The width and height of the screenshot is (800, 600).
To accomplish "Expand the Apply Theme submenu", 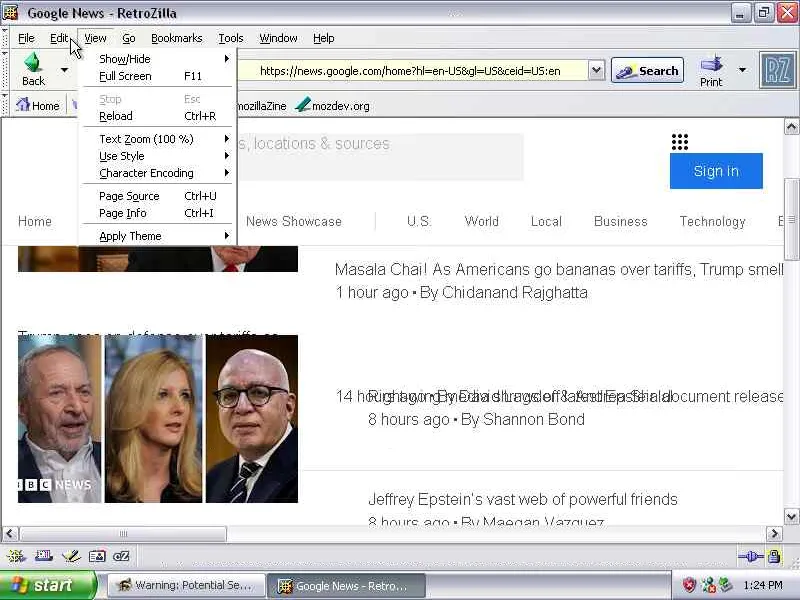I will pyautogui.click(x=157, y=236).
